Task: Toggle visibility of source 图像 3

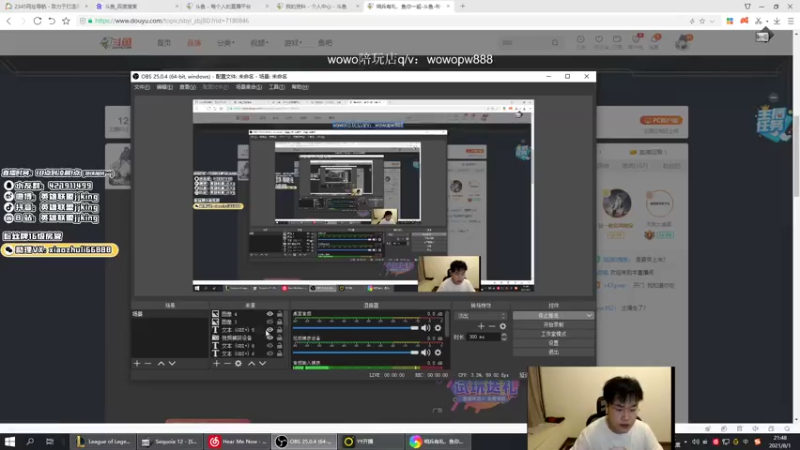Action: coord(269,321)
